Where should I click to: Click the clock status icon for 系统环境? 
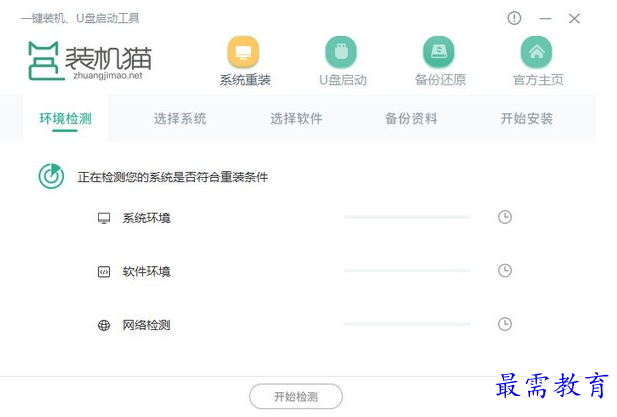505,217
